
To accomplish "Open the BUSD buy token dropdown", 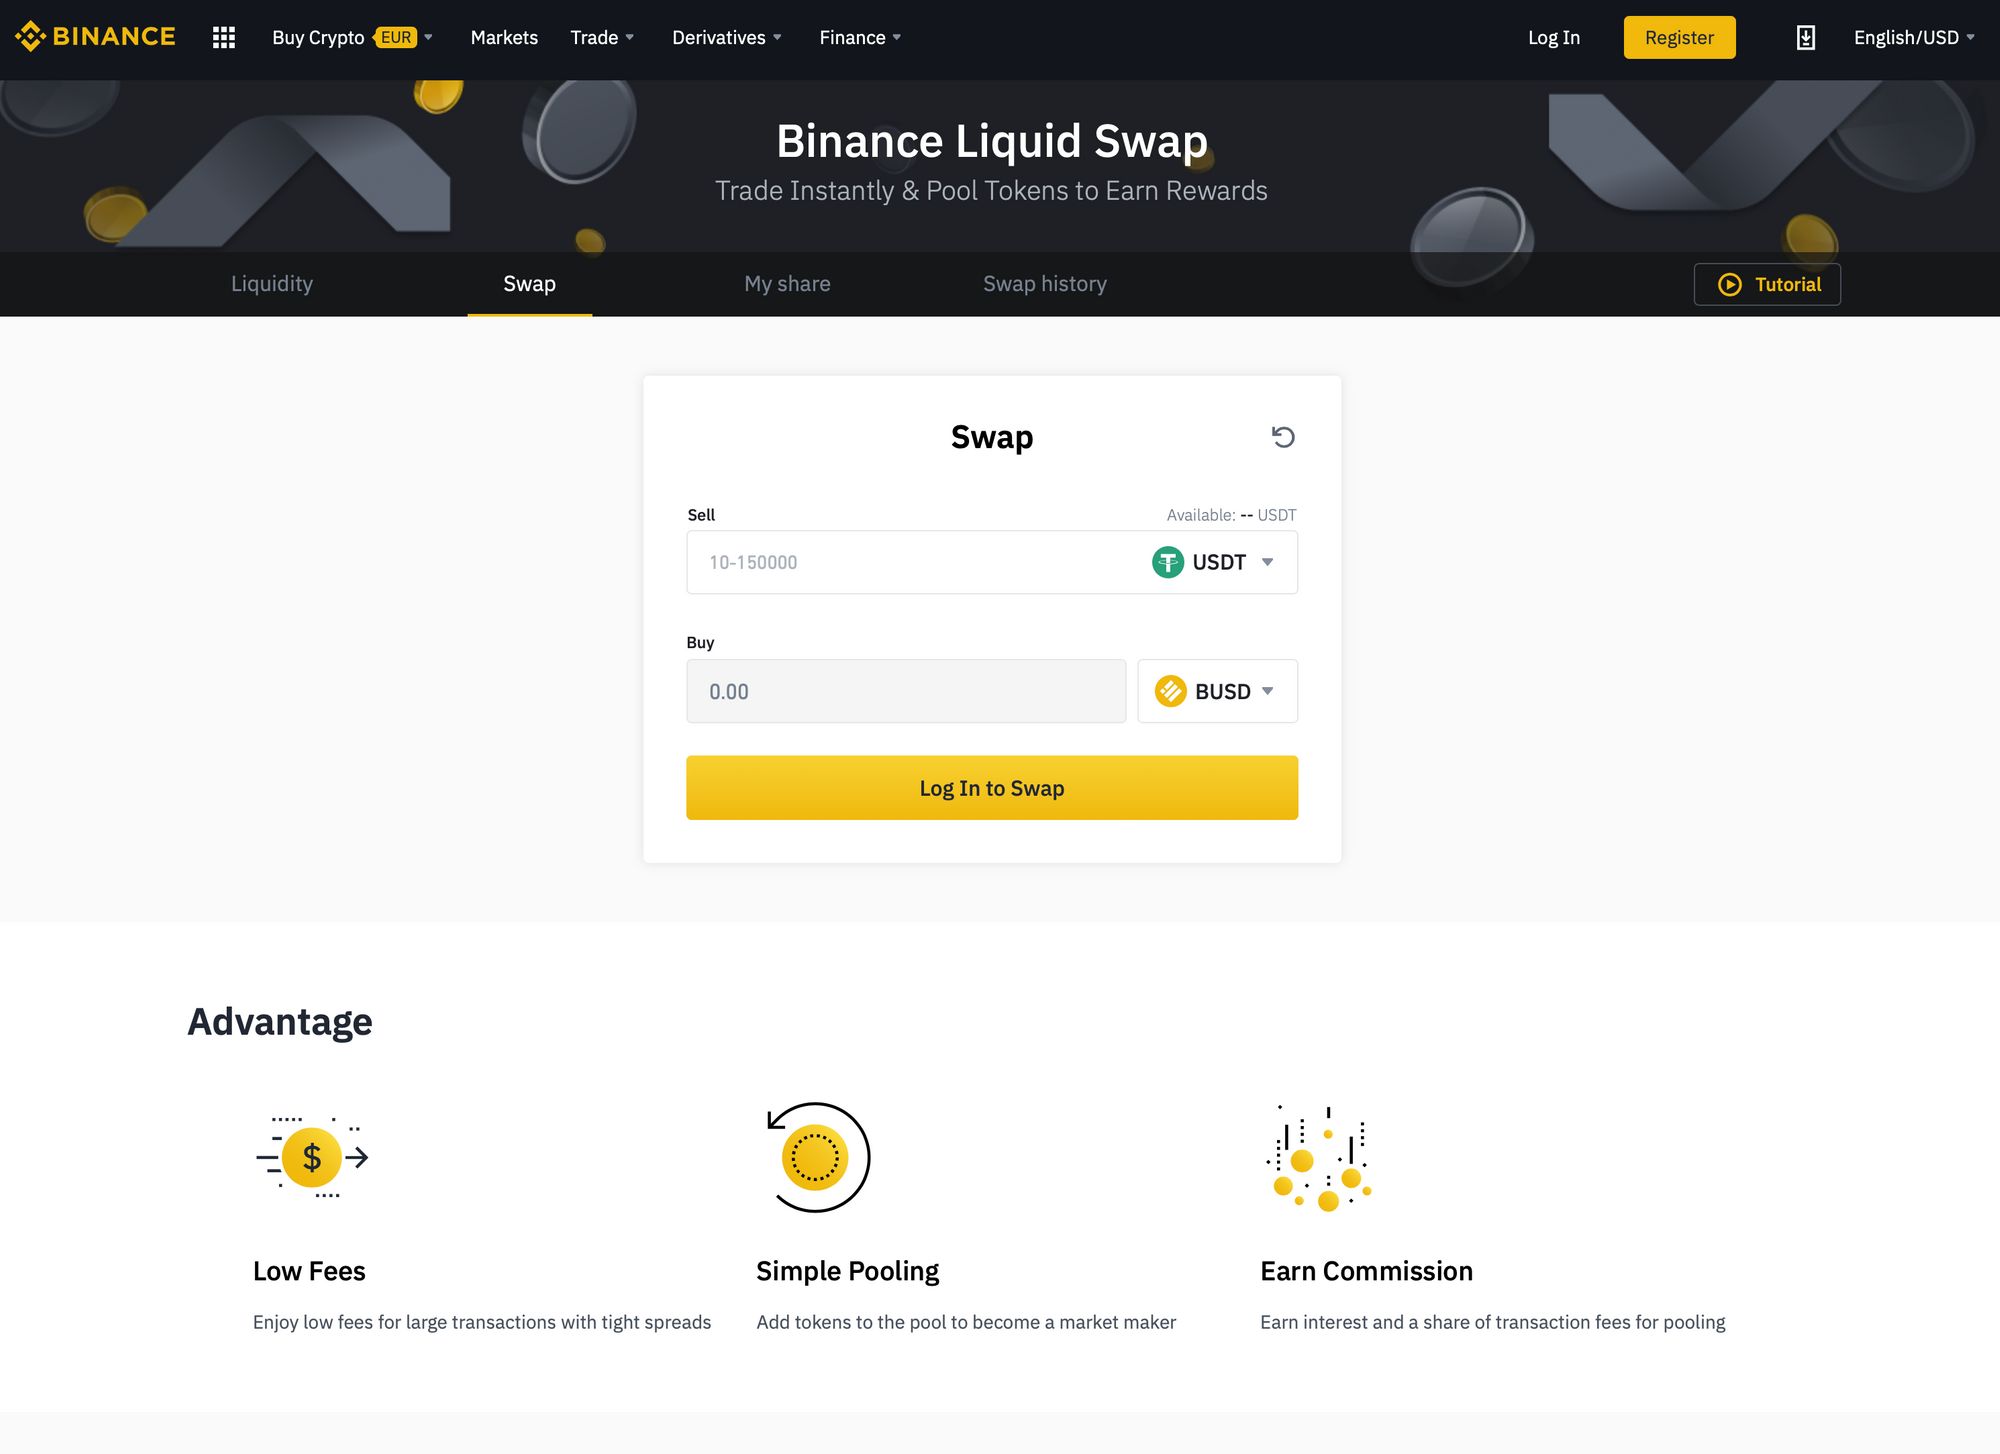I will pyautogui.click(x=1217, y=691).
